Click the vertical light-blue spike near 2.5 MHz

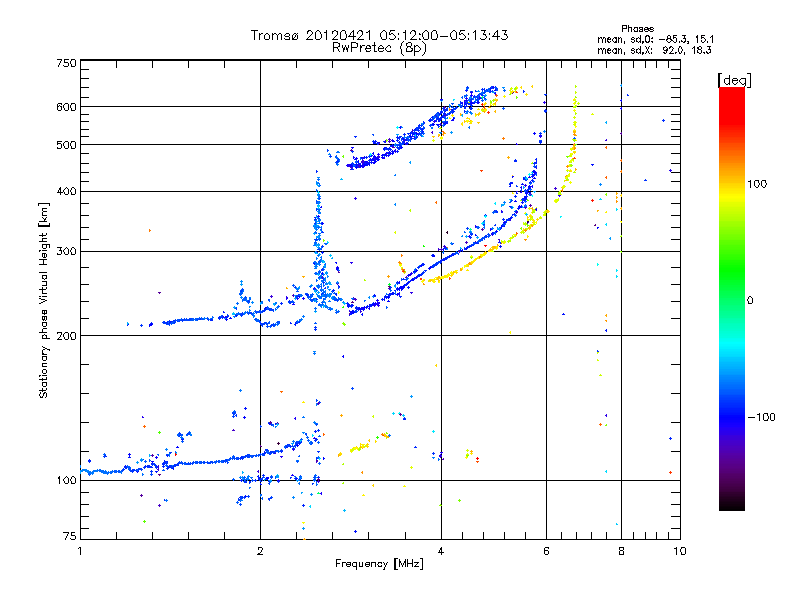[x=319, y=240]
